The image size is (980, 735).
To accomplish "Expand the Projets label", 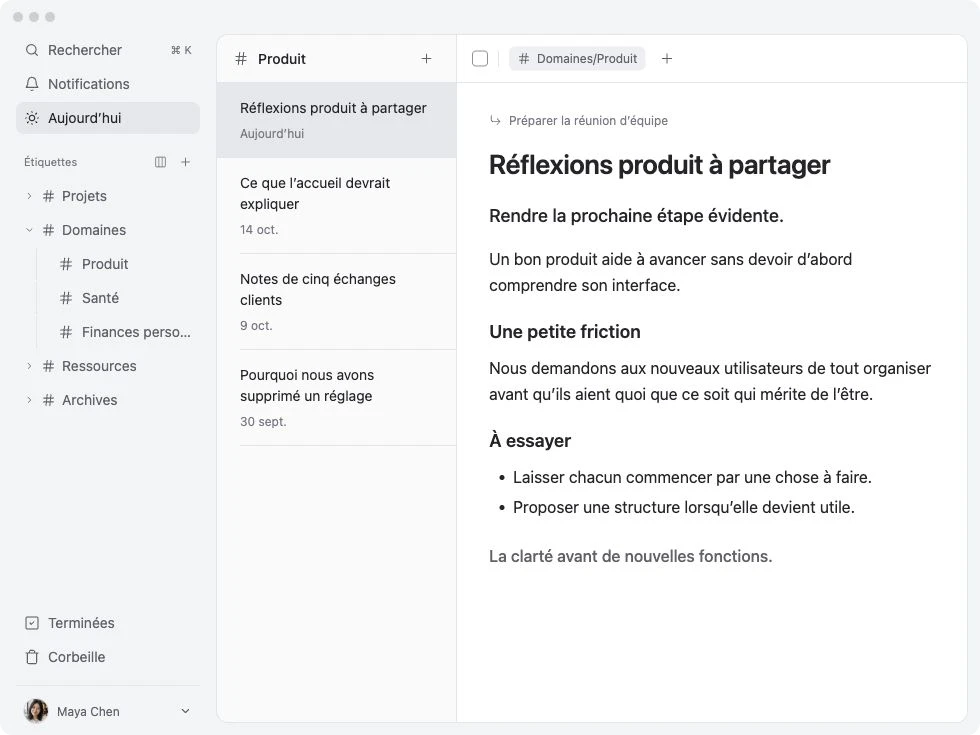I will tap(29, 196).
